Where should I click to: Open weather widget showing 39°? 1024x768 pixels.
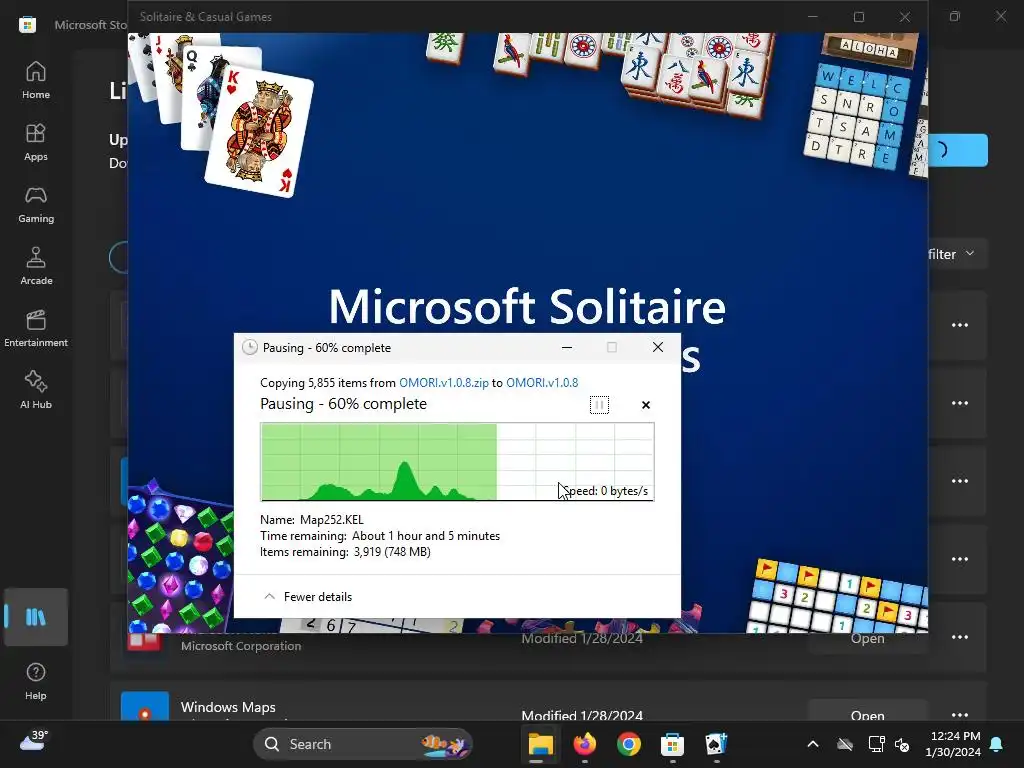click(34, 741)
